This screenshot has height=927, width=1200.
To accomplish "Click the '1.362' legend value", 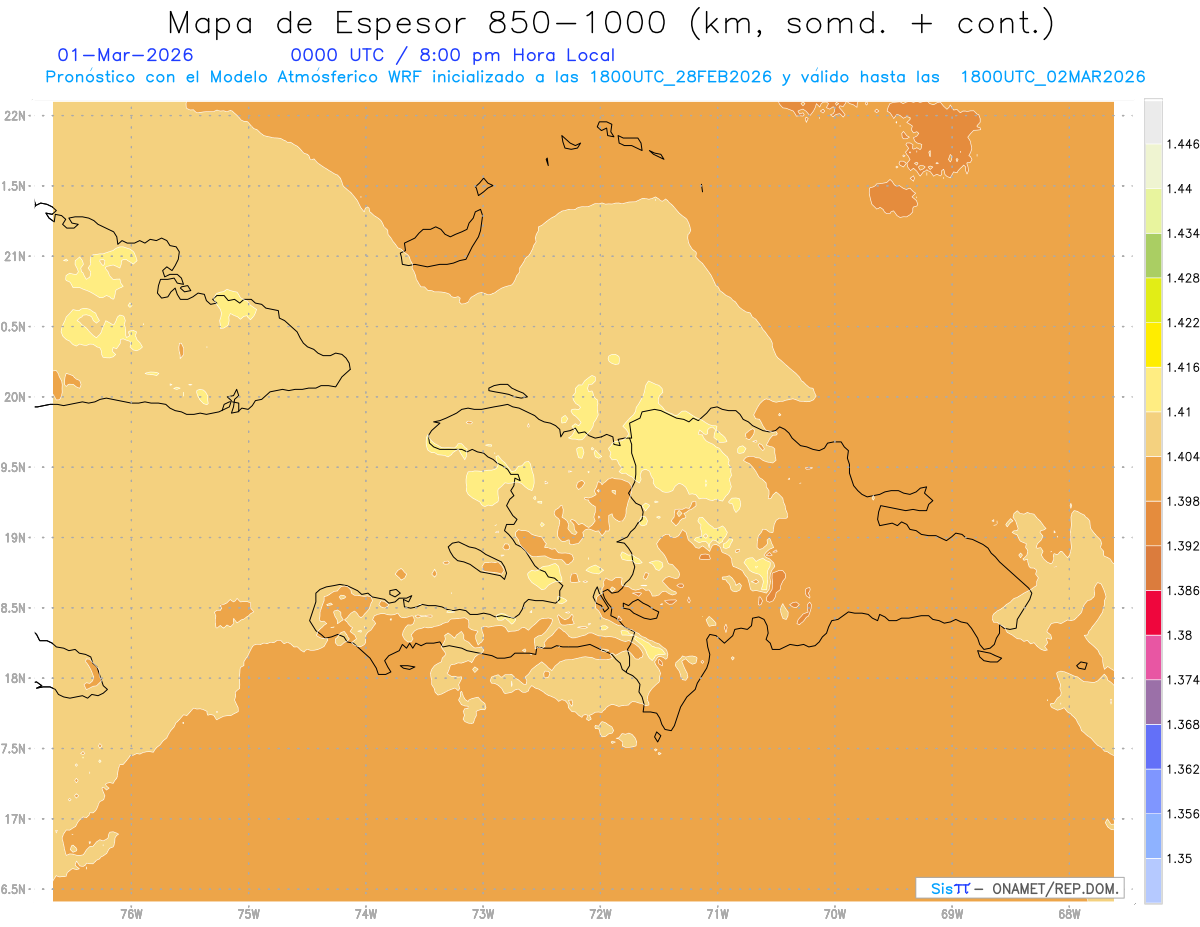I will point(1182,769).
